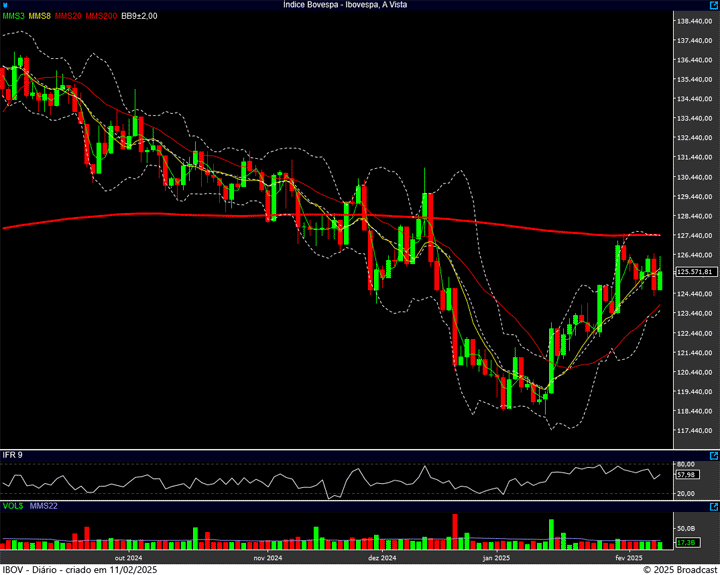The width and height of the screenshot is (720, 575).
Task: Select the BB9±2,00 Bollinger Bands label
Action: (x=139, y=16)
